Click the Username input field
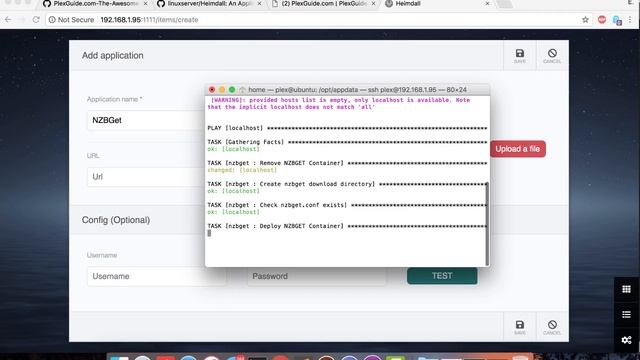The image size is (640, 360). tap(156, 276)
